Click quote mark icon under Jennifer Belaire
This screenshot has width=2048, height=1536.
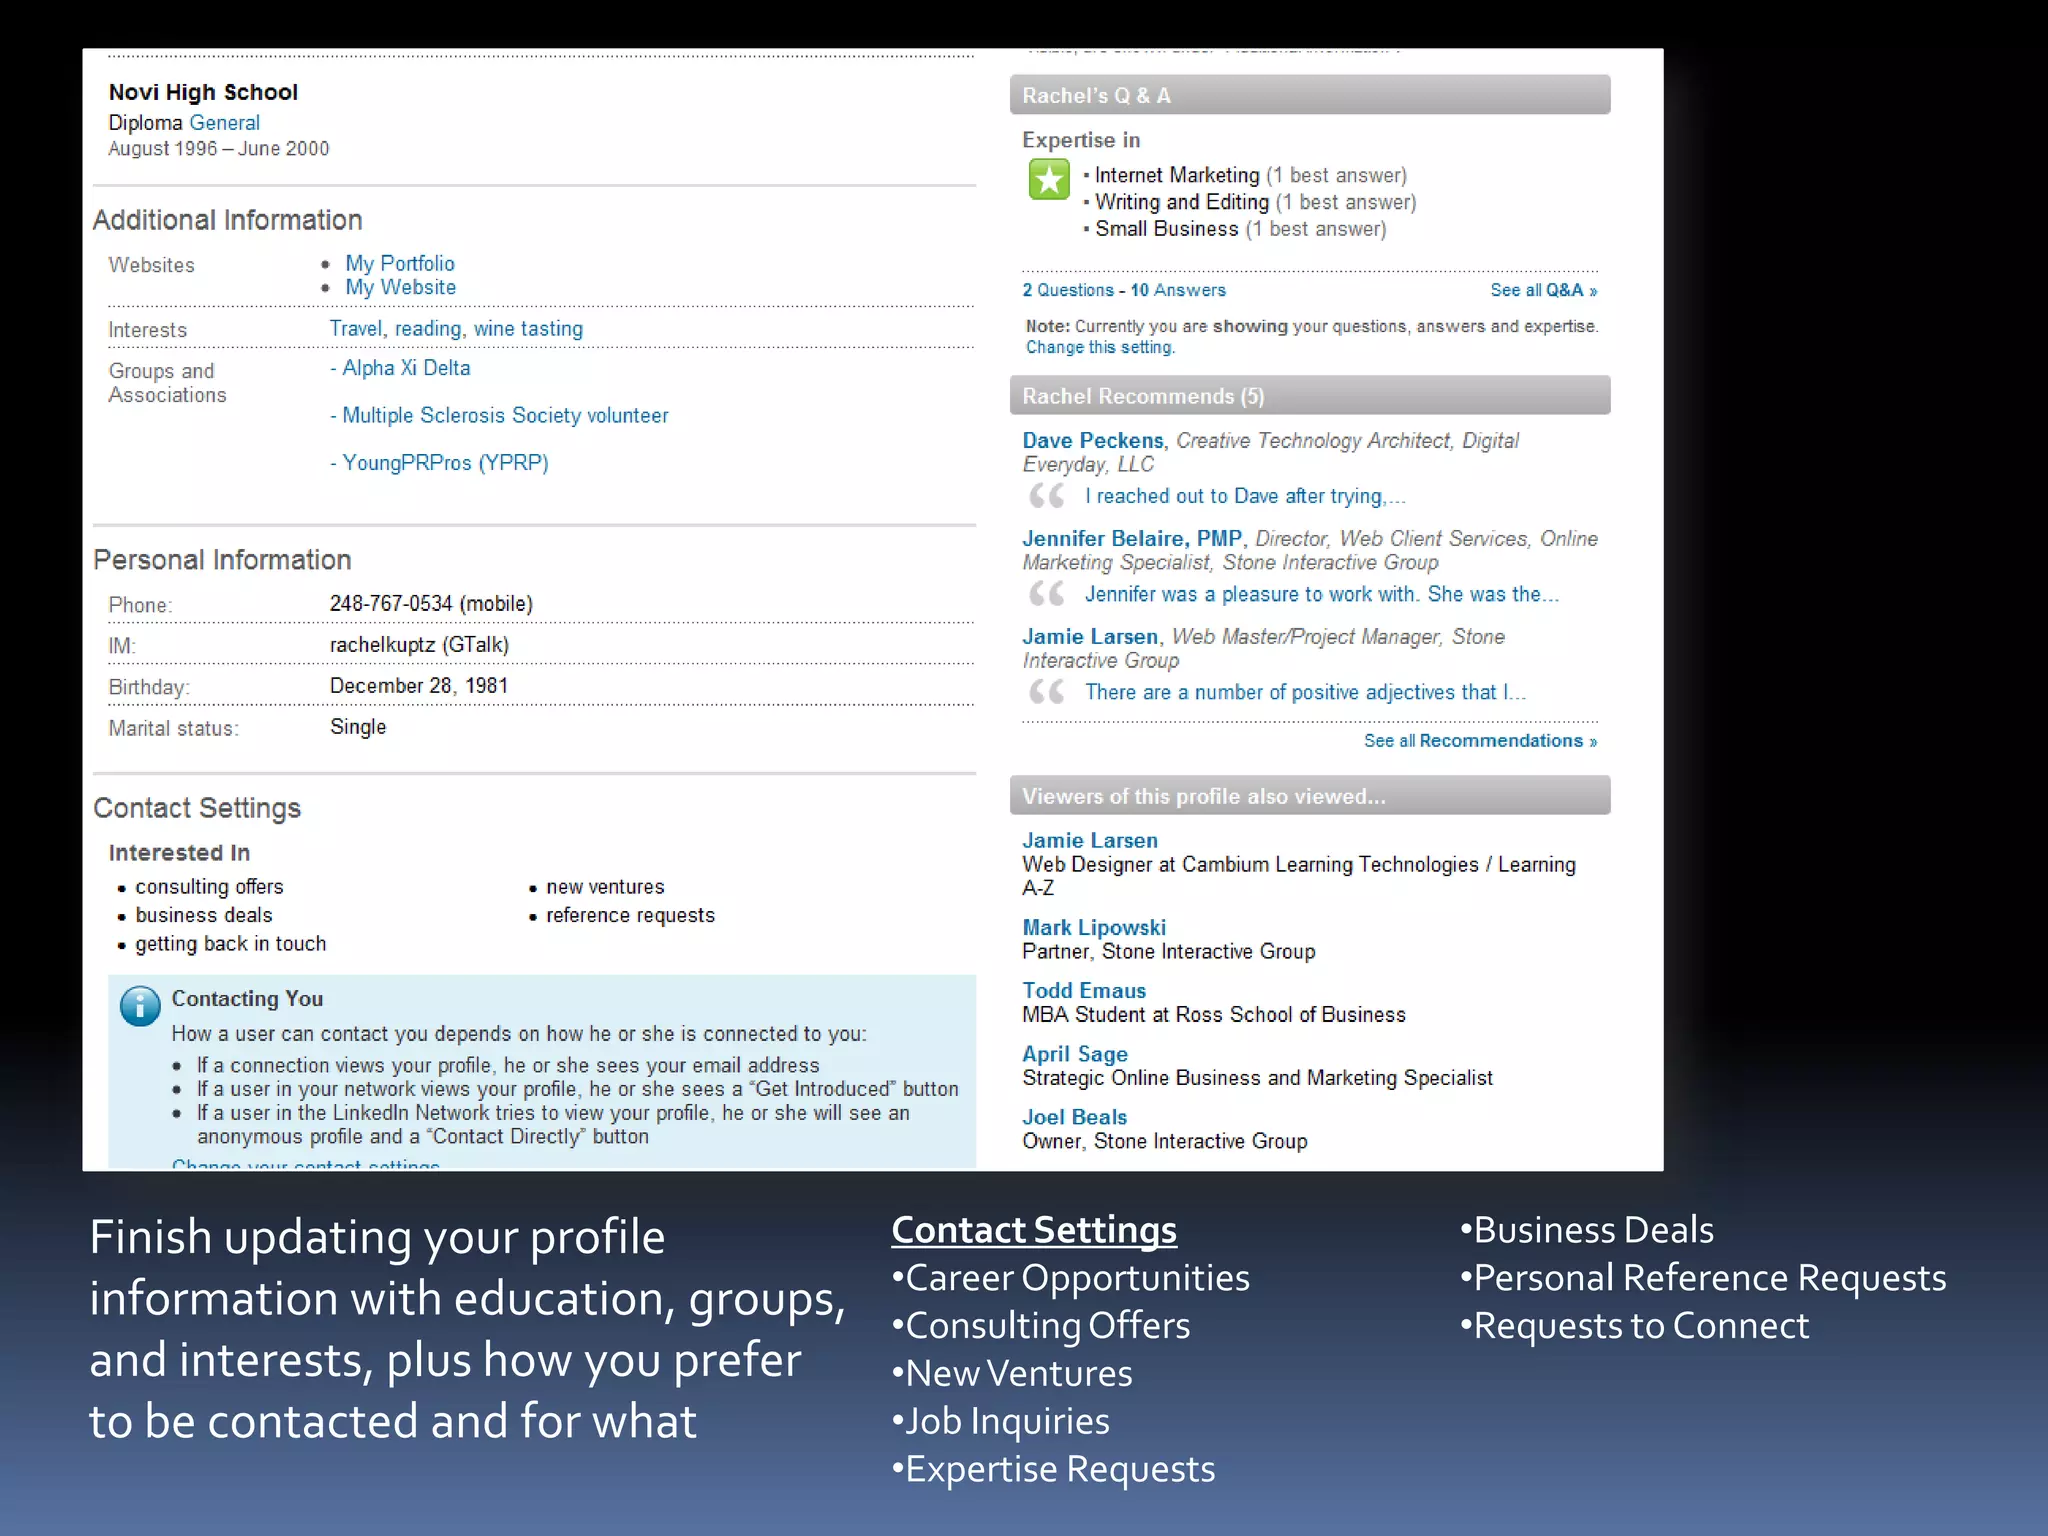pyautogui.click(x=1047, y=594)
